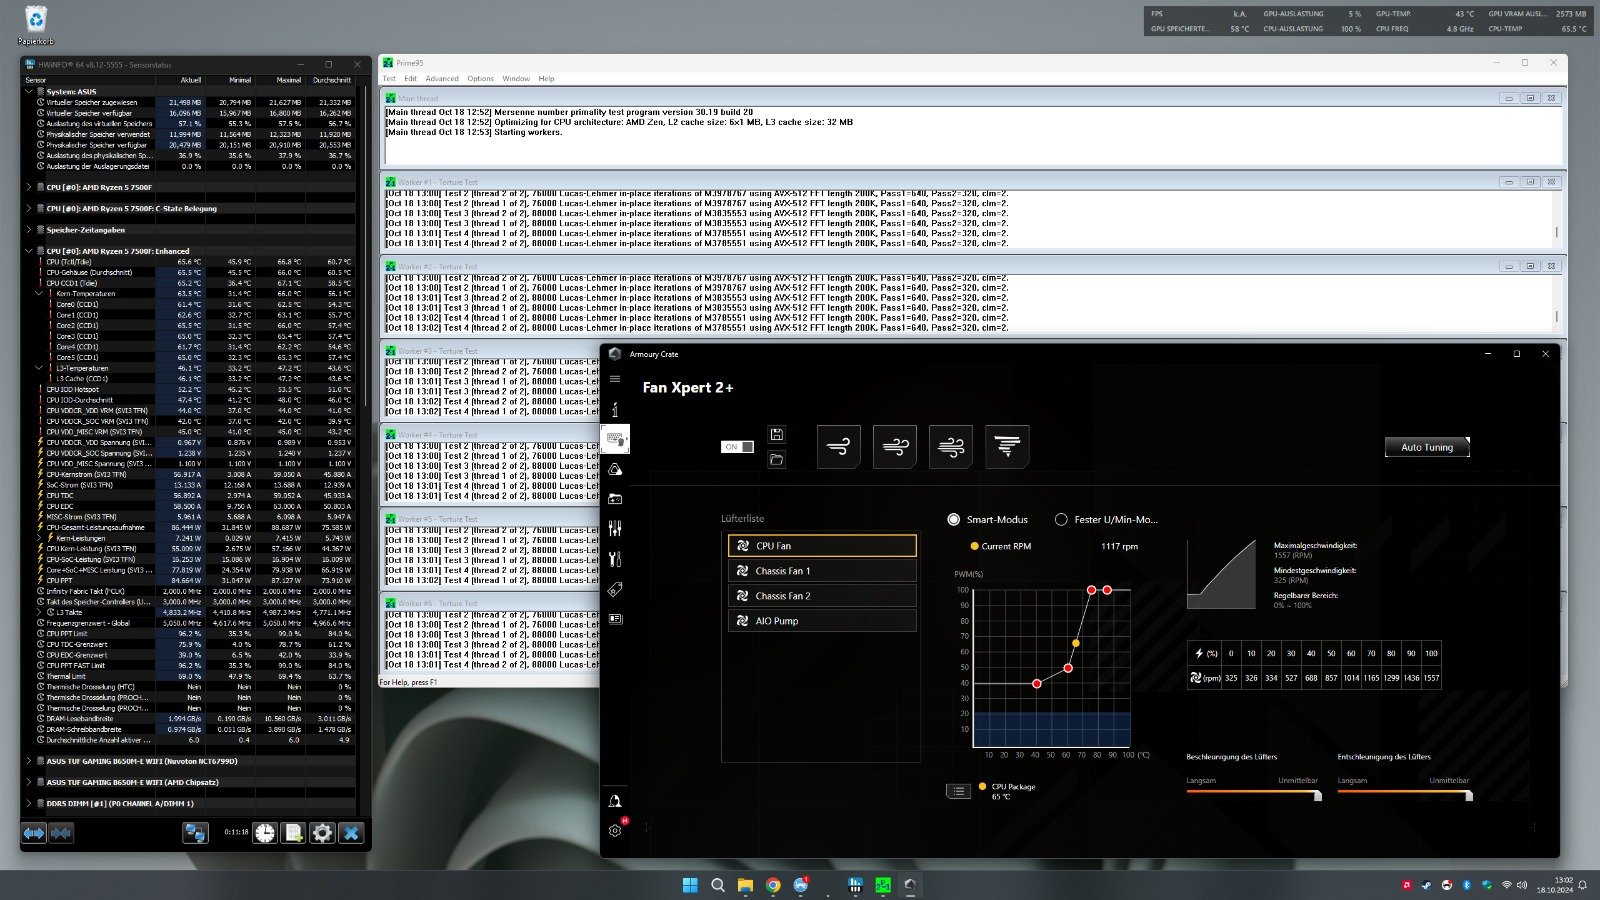Open the Window menu in Prime95

click(x=516, y=78)
